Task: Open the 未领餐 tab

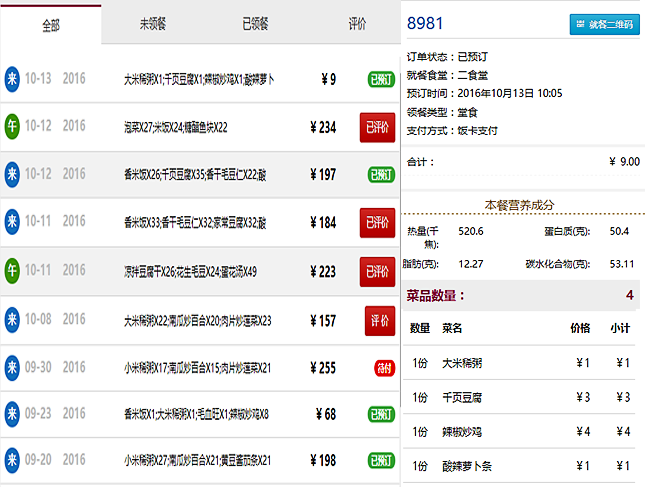Action: [x=152, y=25]
